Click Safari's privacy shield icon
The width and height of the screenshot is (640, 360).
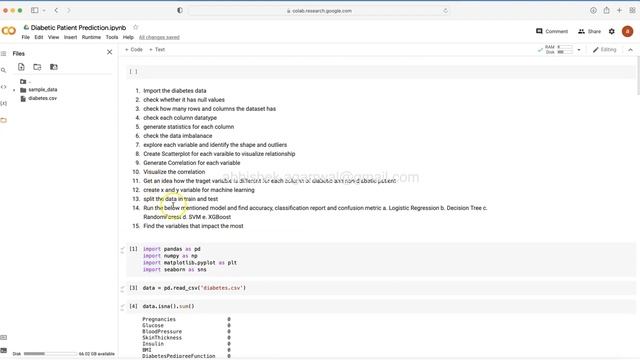click(180, 11)
